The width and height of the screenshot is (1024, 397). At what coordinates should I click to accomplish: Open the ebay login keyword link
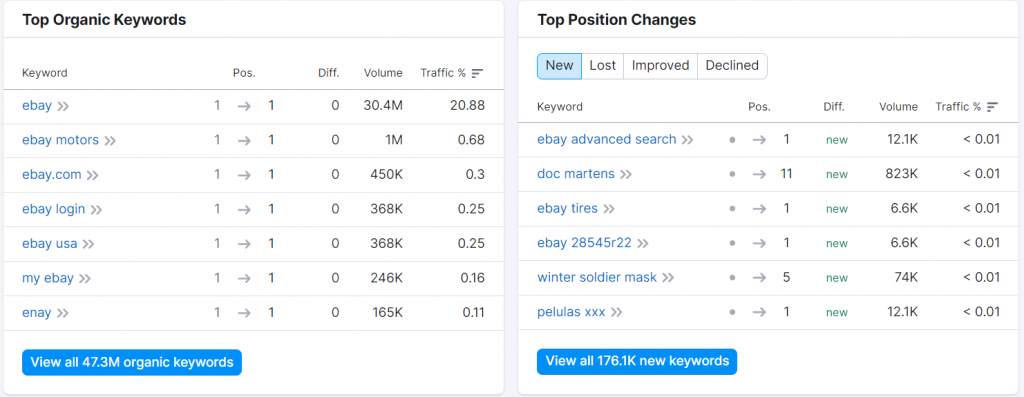(54, 210)
